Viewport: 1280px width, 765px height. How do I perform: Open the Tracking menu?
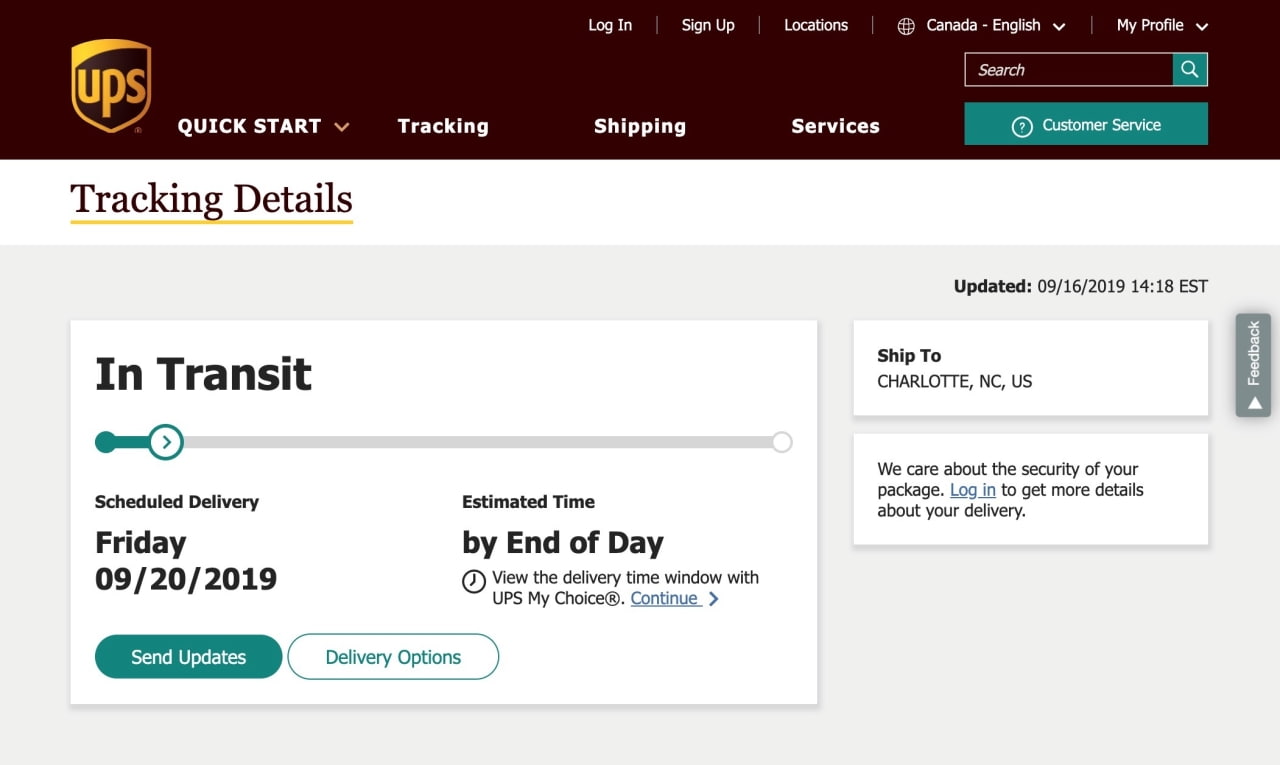pyautogui.click(x=443, y=126)
